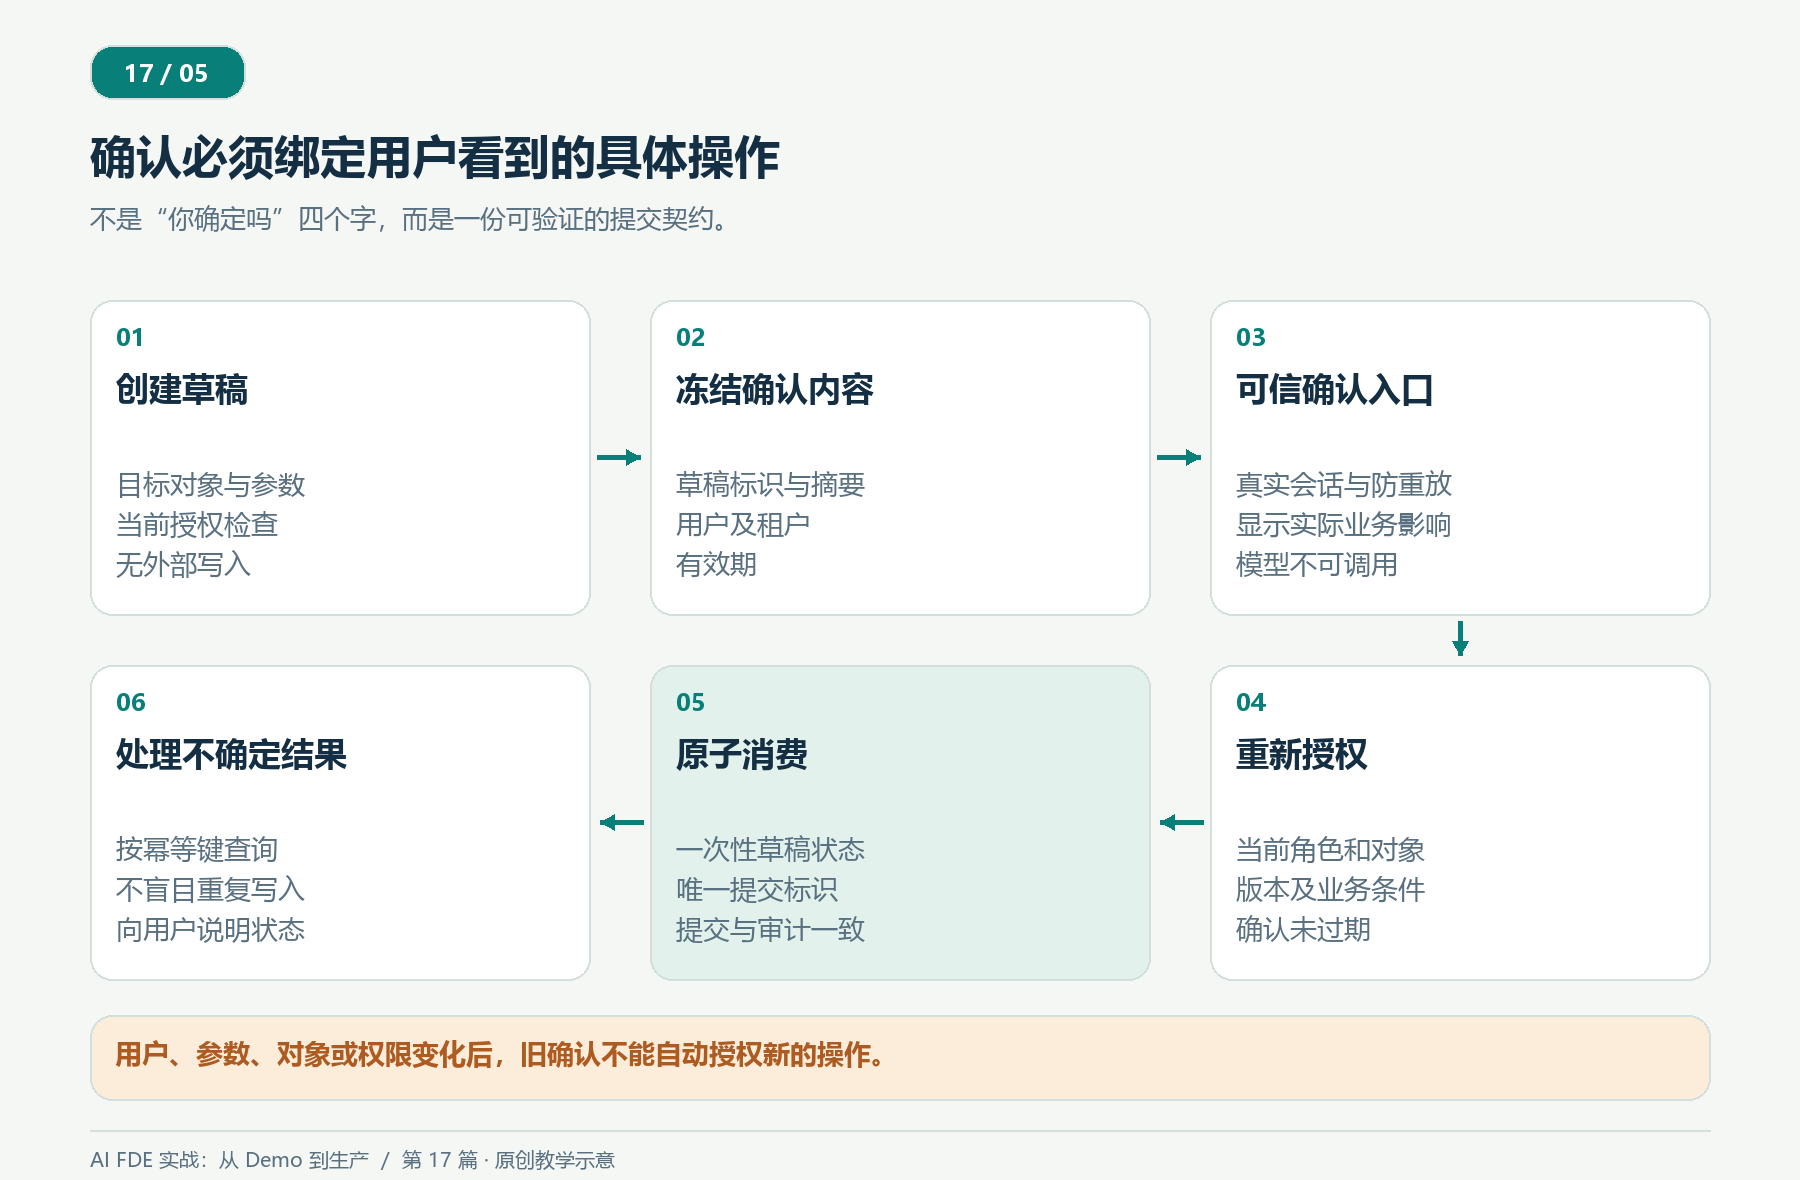This screenshot has height=1180, width=1800.
Task: Select heading 处理不确定结果
Action: click(x=231, y=754)
